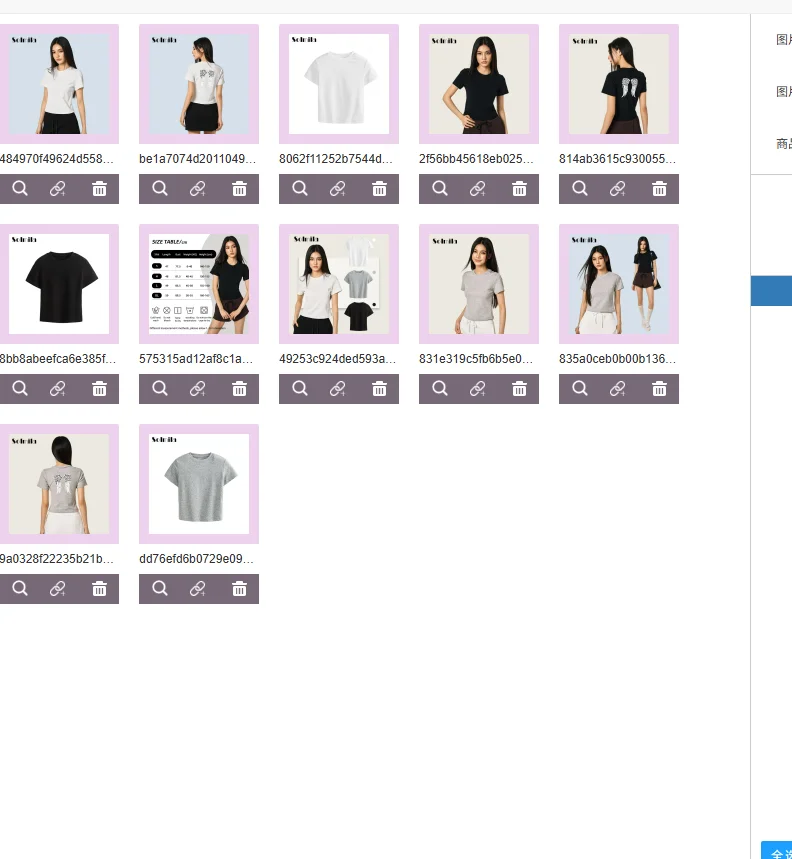The width and height of the screenshot is (792, 859).
Task: Preview image 8062f11252b7544d with magnifier
Action: [x=300, y=188]
